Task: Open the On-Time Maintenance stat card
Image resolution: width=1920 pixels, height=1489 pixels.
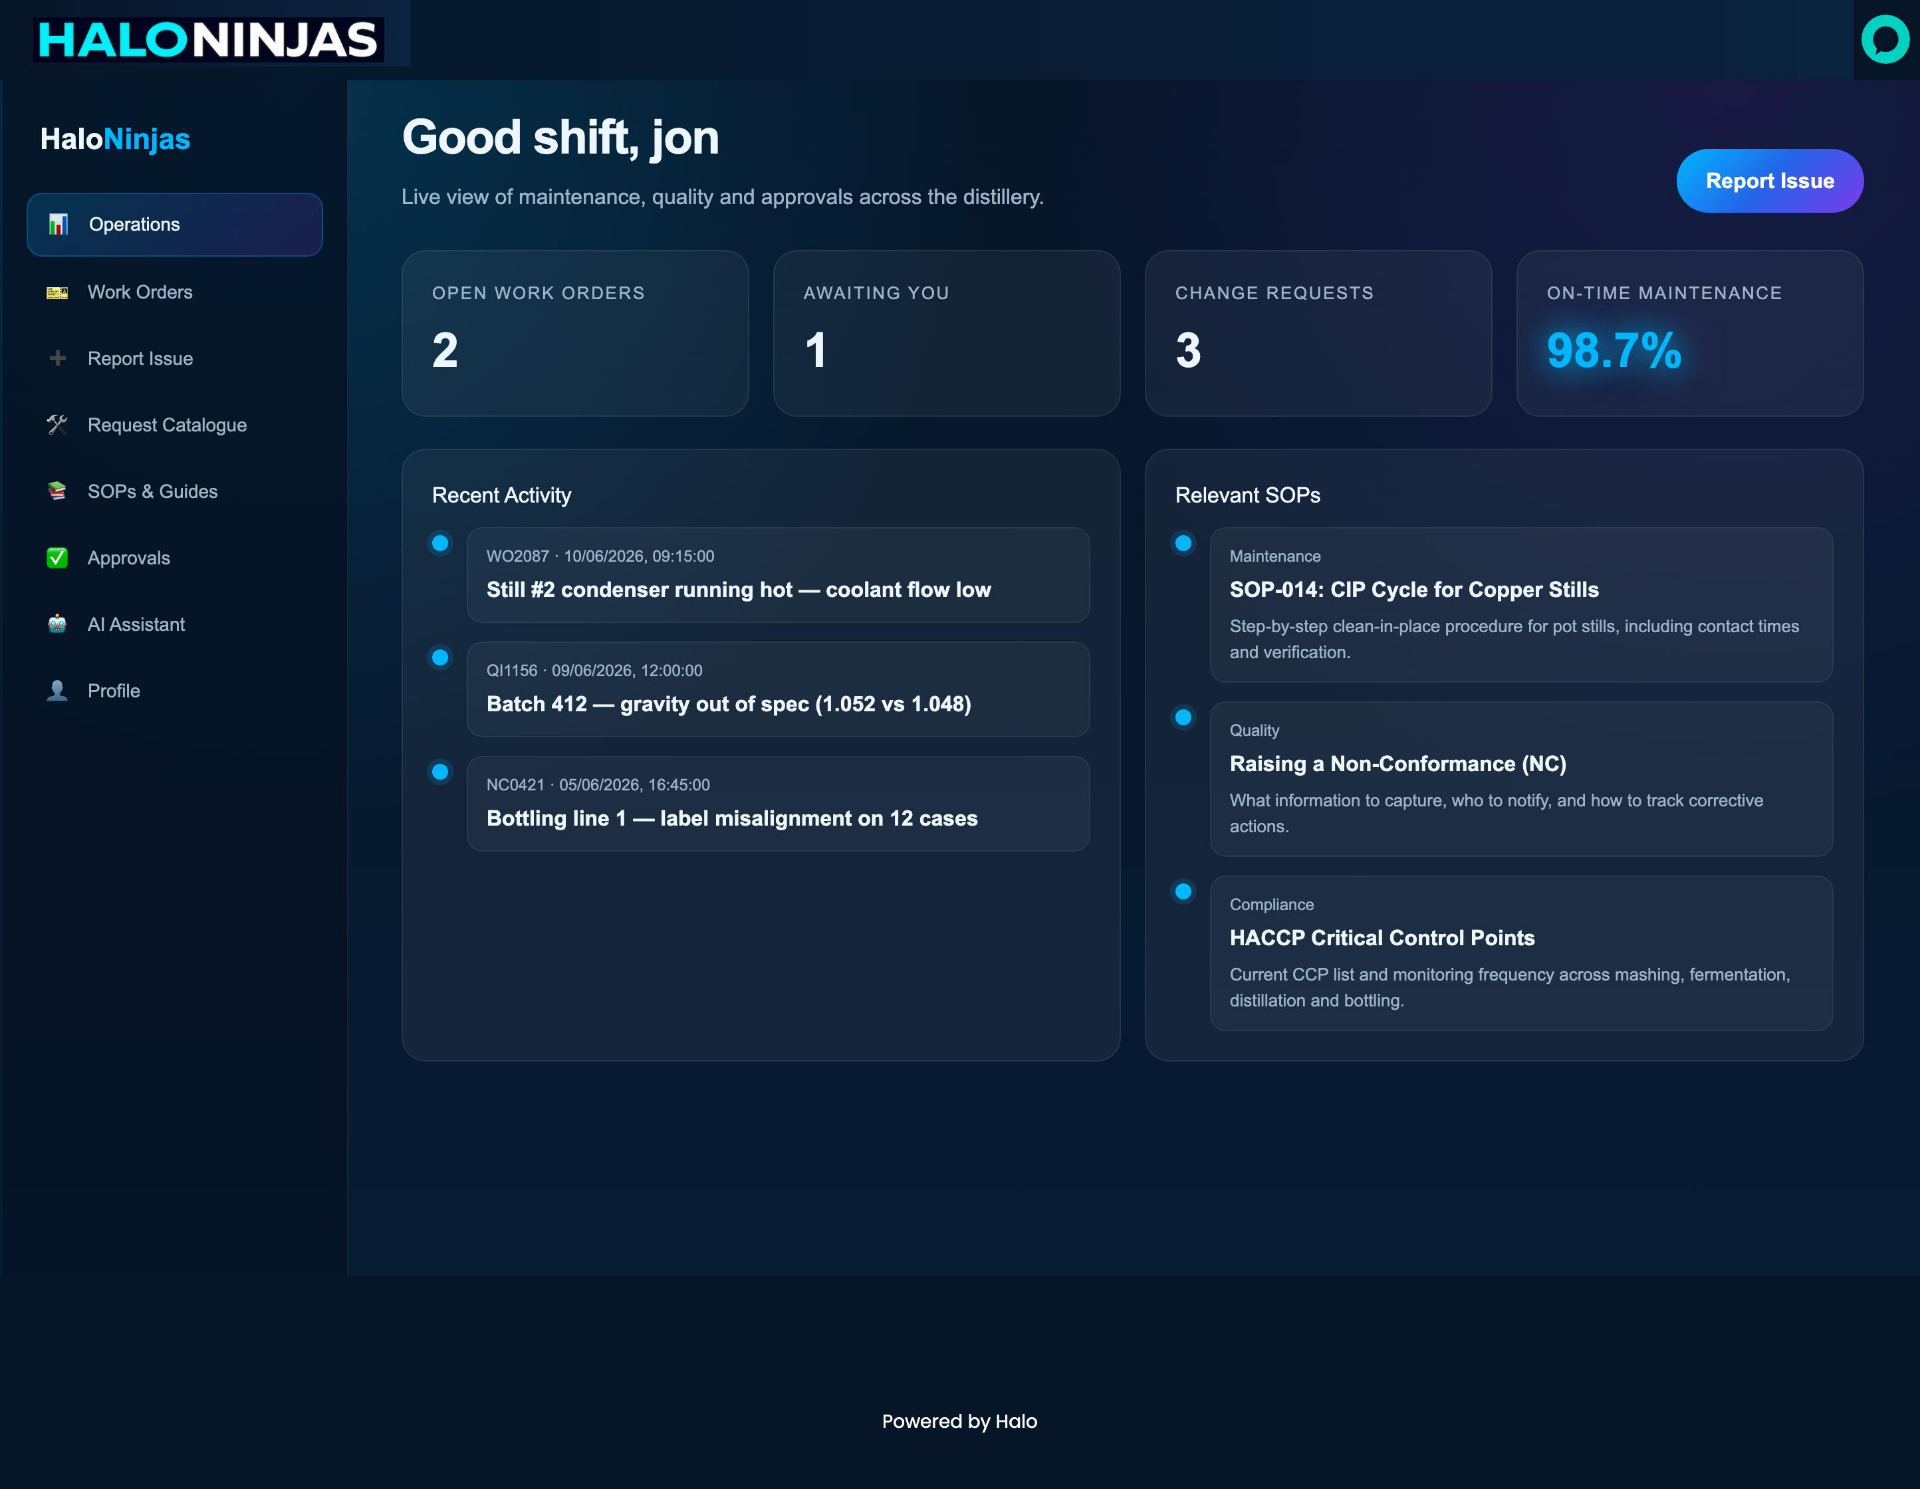Action: 1689,333
